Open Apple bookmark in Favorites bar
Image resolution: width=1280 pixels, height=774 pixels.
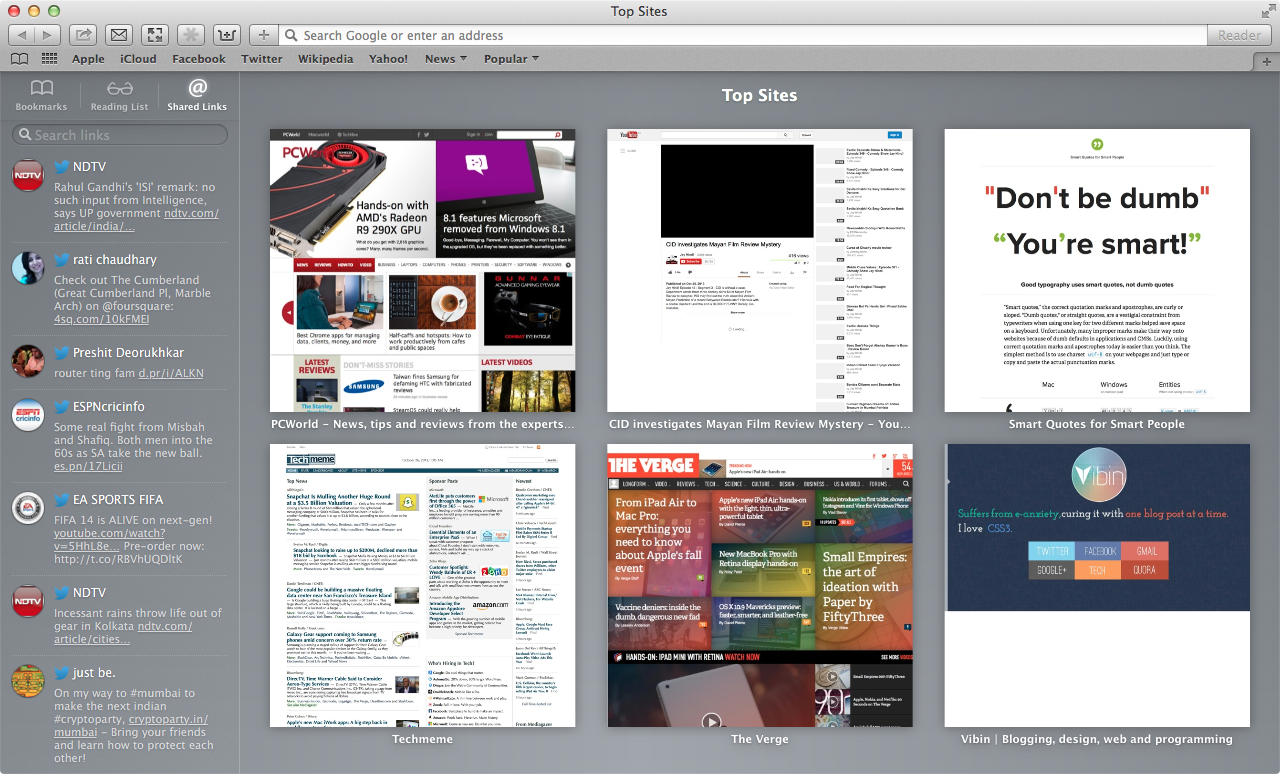88,59
